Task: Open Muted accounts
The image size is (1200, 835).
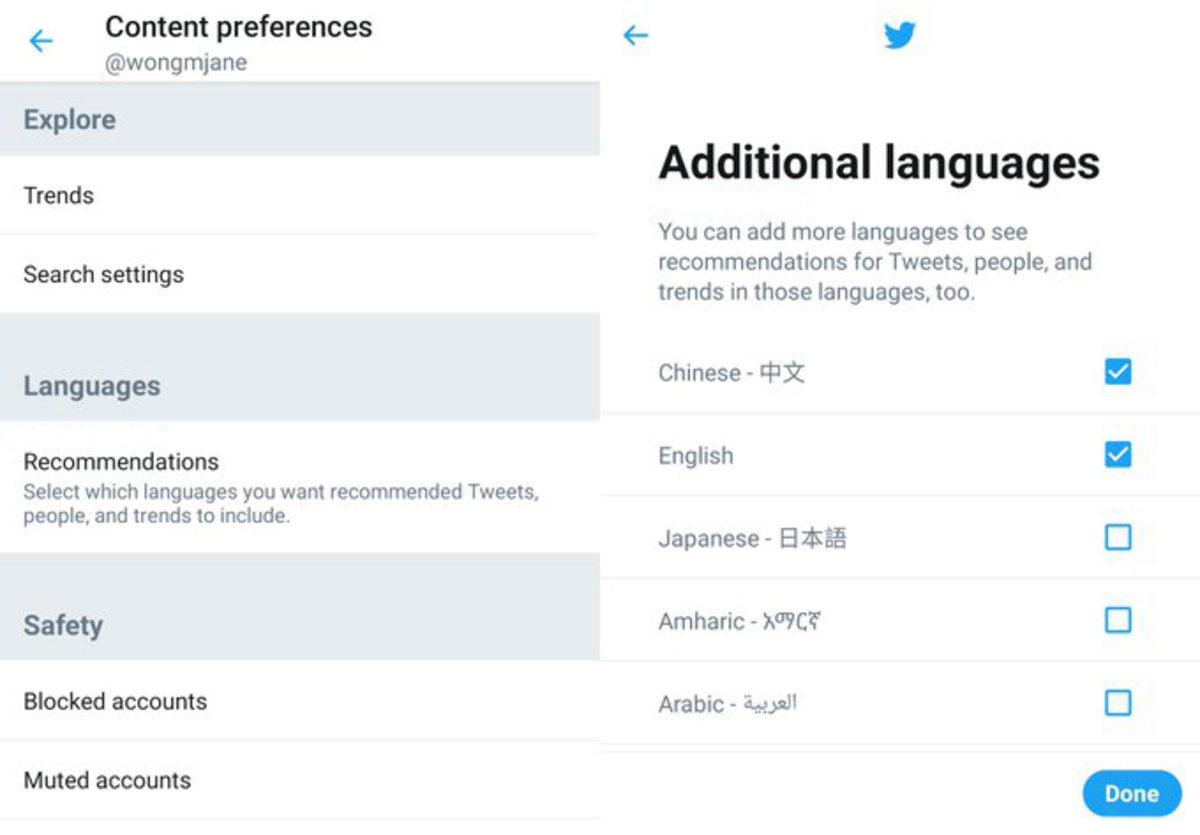Action: [x=106, y=781]
